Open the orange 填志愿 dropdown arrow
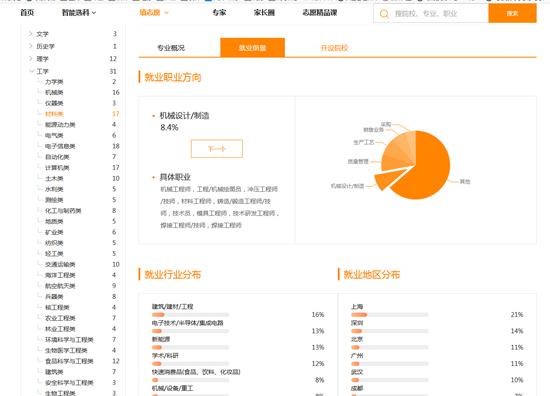550x396 pixels. point(167,13)
